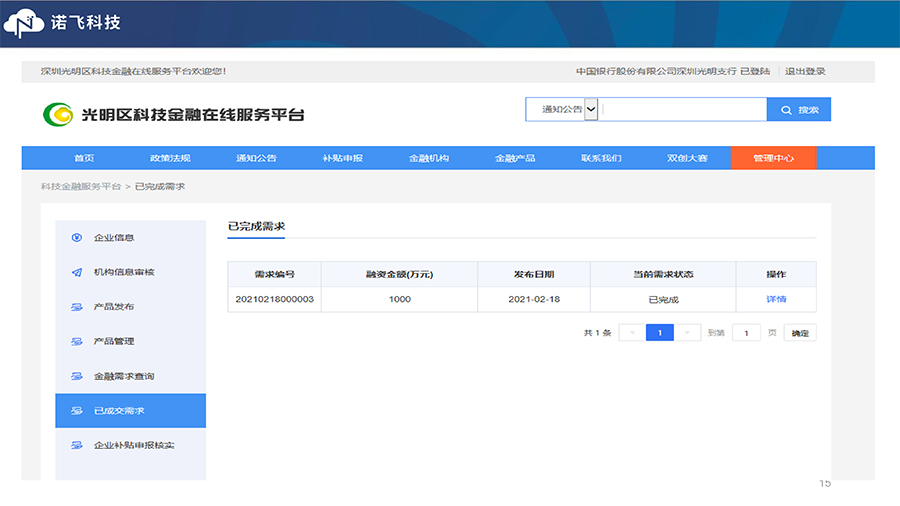Click the next page arrow button
Image resolution: width=900 pixels, height=506 pixels.
(x=687, y=333)
